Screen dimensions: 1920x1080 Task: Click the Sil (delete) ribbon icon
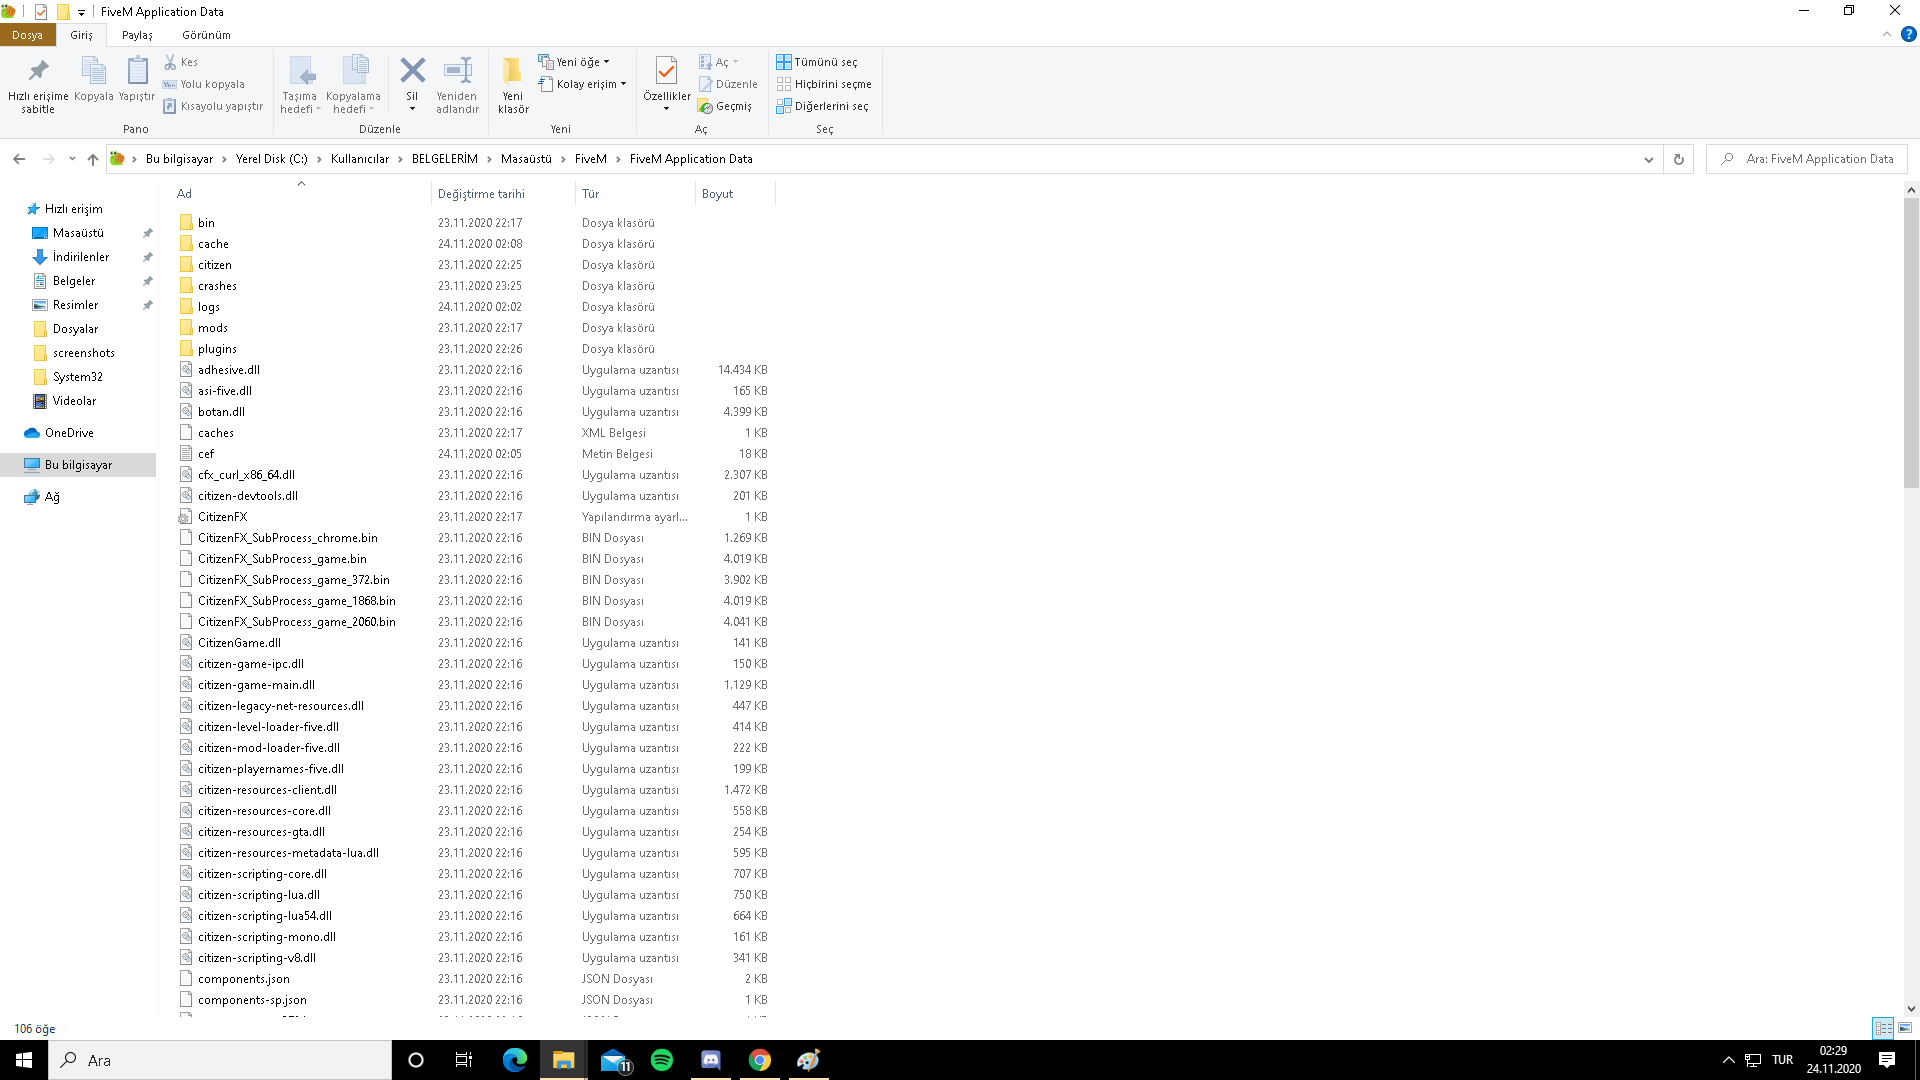pyautogui.click(x=412, y=72)
